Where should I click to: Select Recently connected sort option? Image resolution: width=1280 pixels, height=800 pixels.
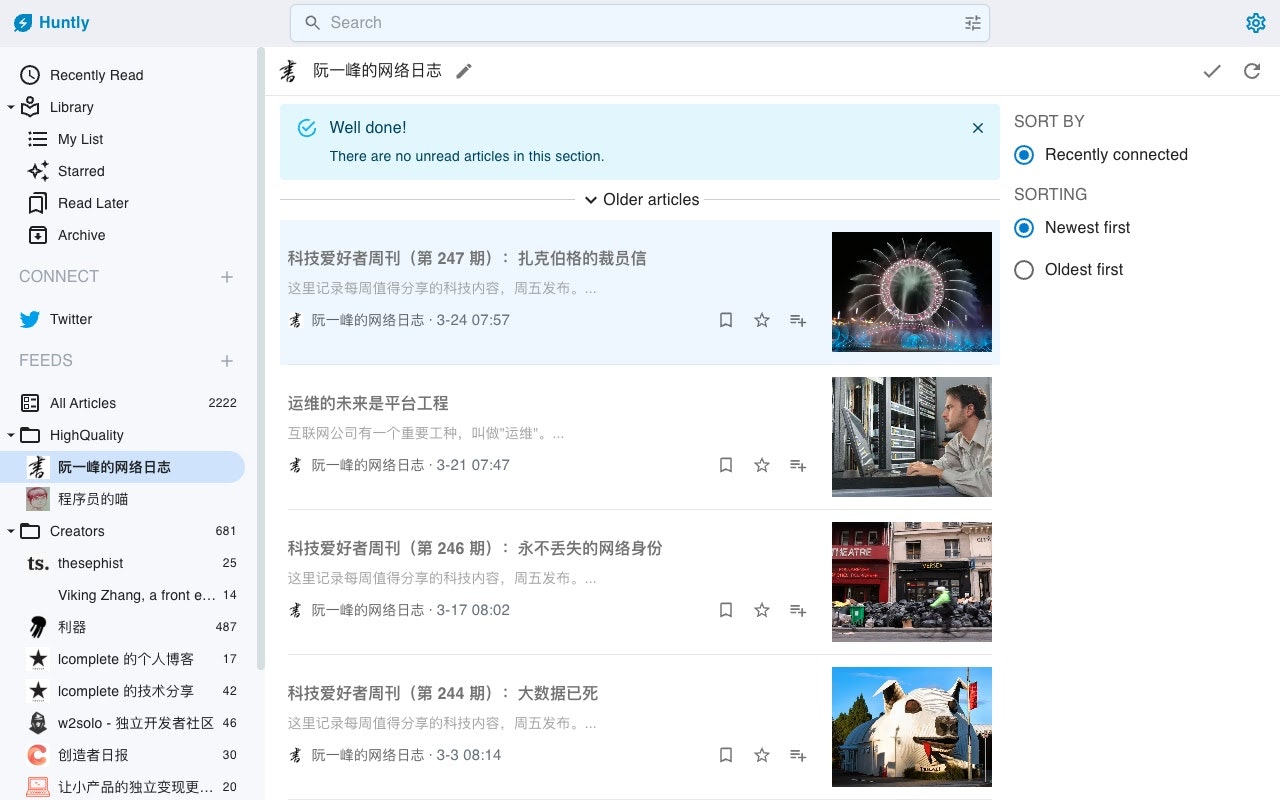1023,155
